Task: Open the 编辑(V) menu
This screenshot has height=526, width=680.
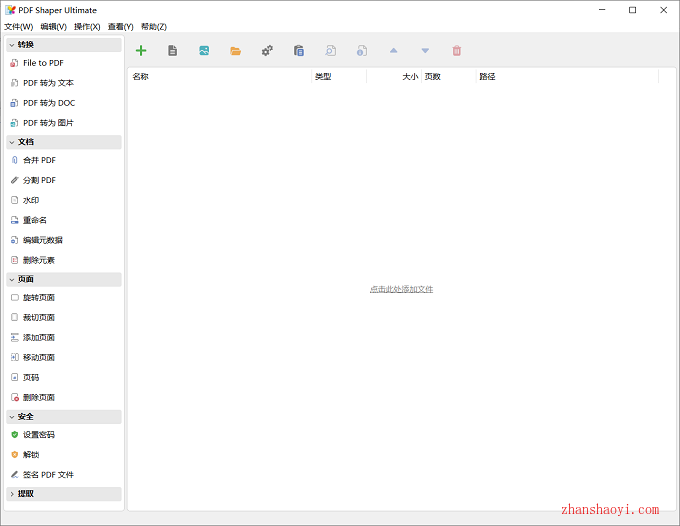Action: [53, 26]
